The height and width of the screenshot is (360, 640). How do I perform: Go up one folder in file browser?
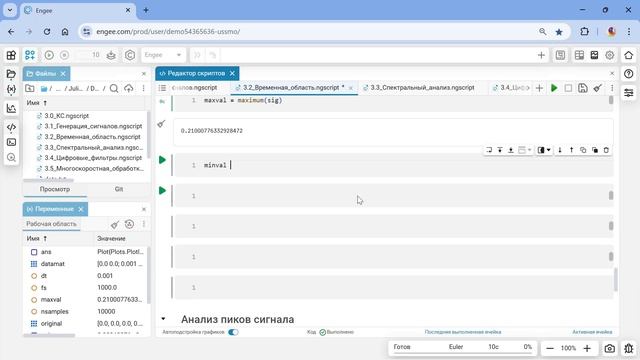30,89
